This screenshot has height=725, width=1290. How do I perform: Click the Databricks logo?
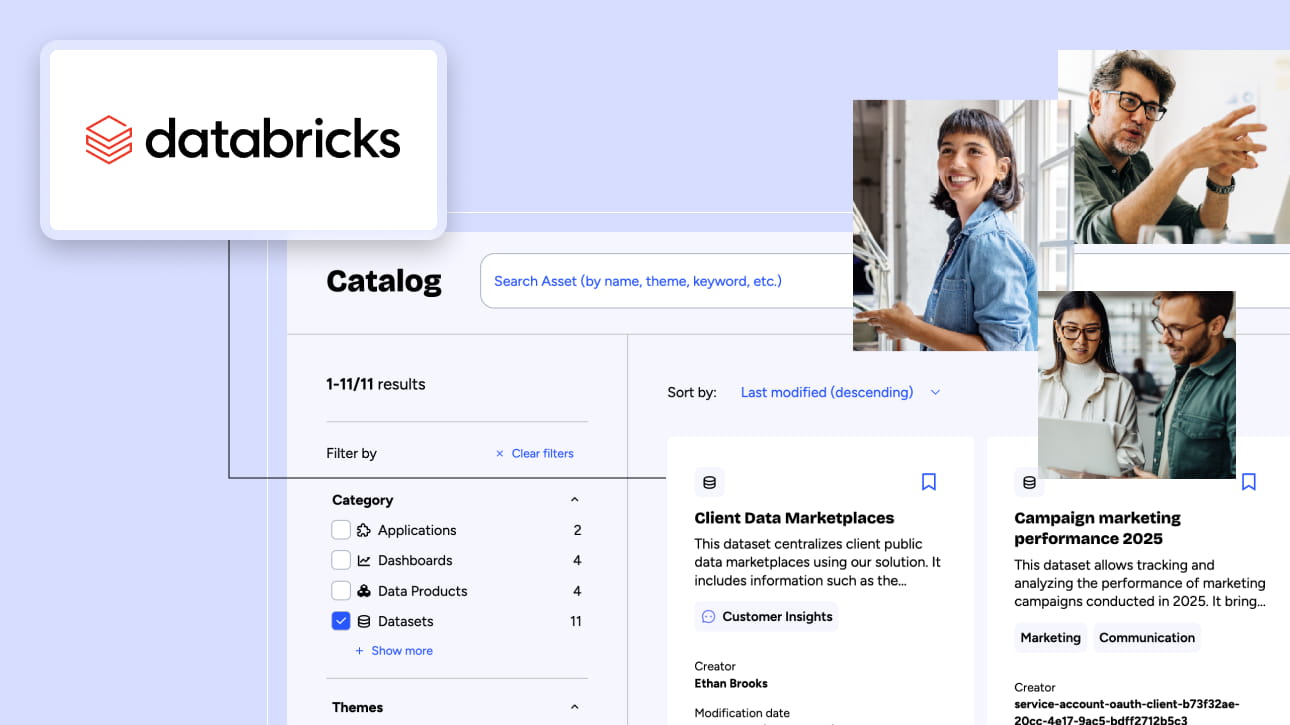point(243,140)
